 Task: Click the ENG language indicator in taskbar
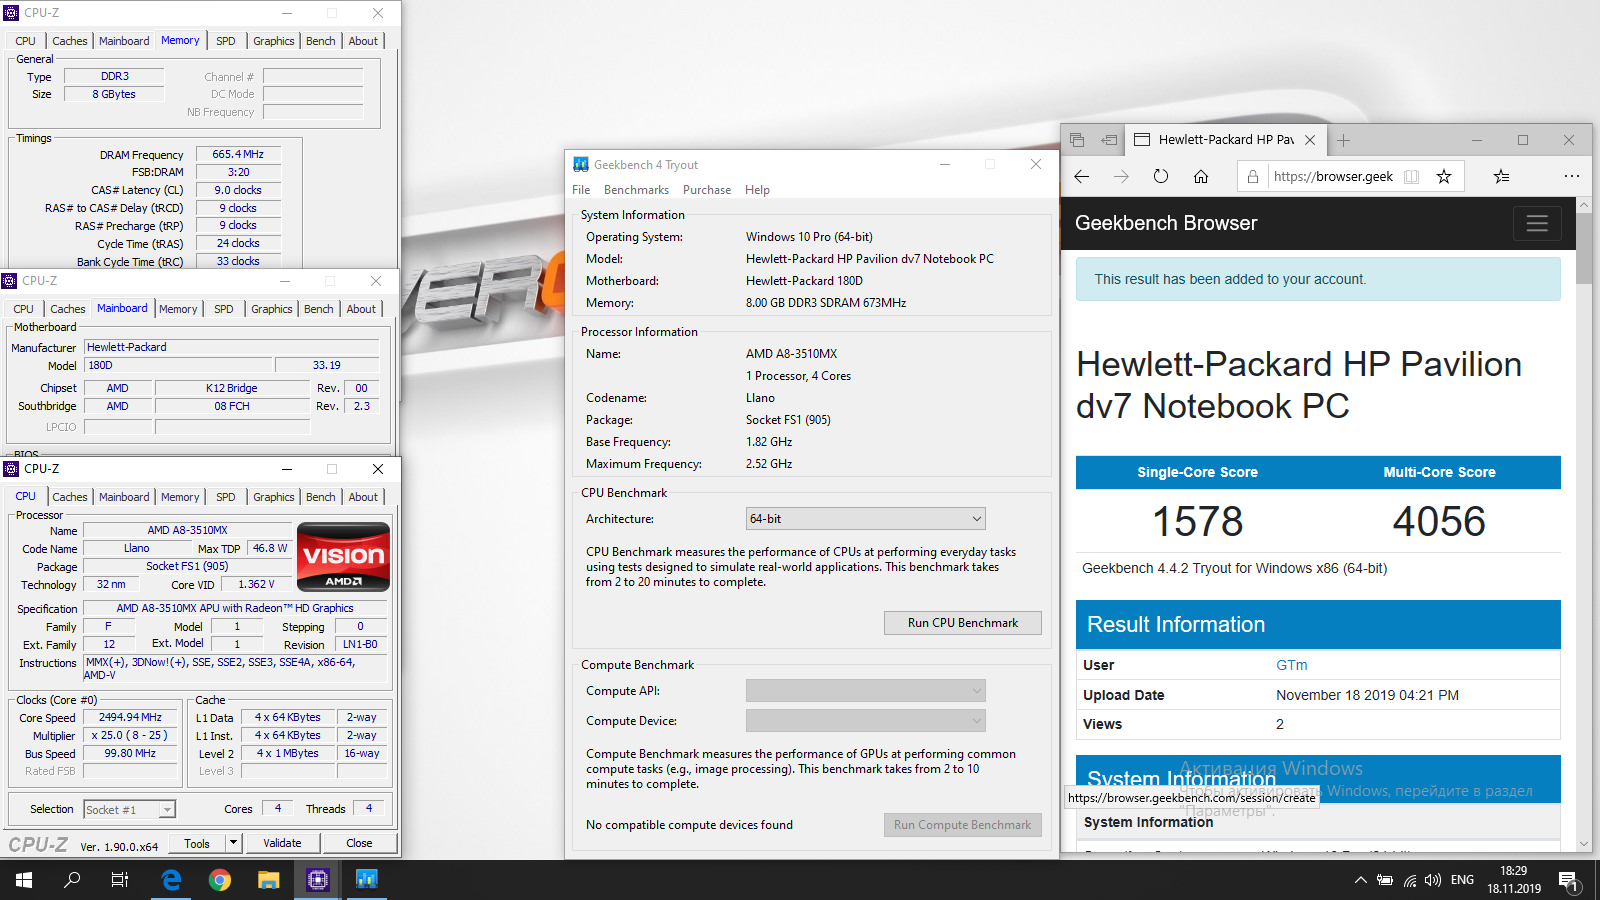pyautogui.click(x=1462, y=880)
